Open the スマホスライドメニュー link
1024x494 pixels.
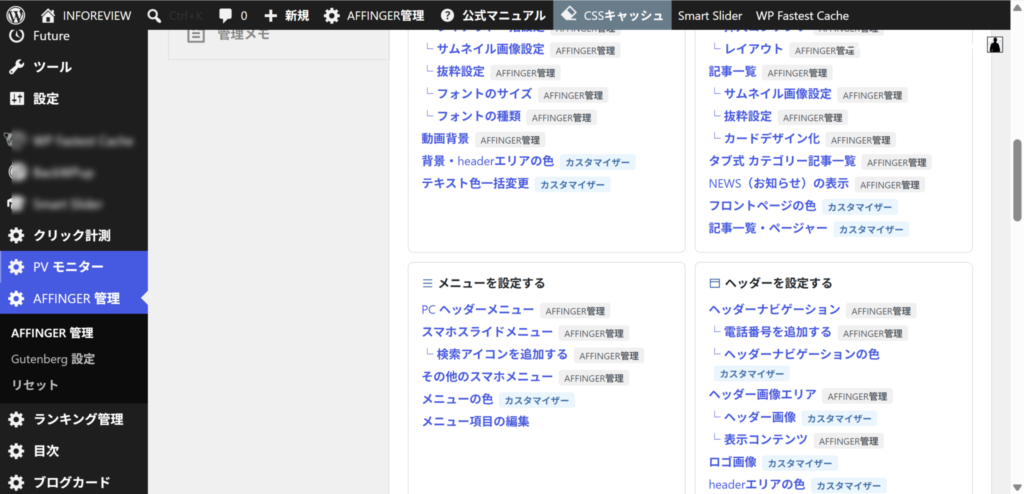487,332
